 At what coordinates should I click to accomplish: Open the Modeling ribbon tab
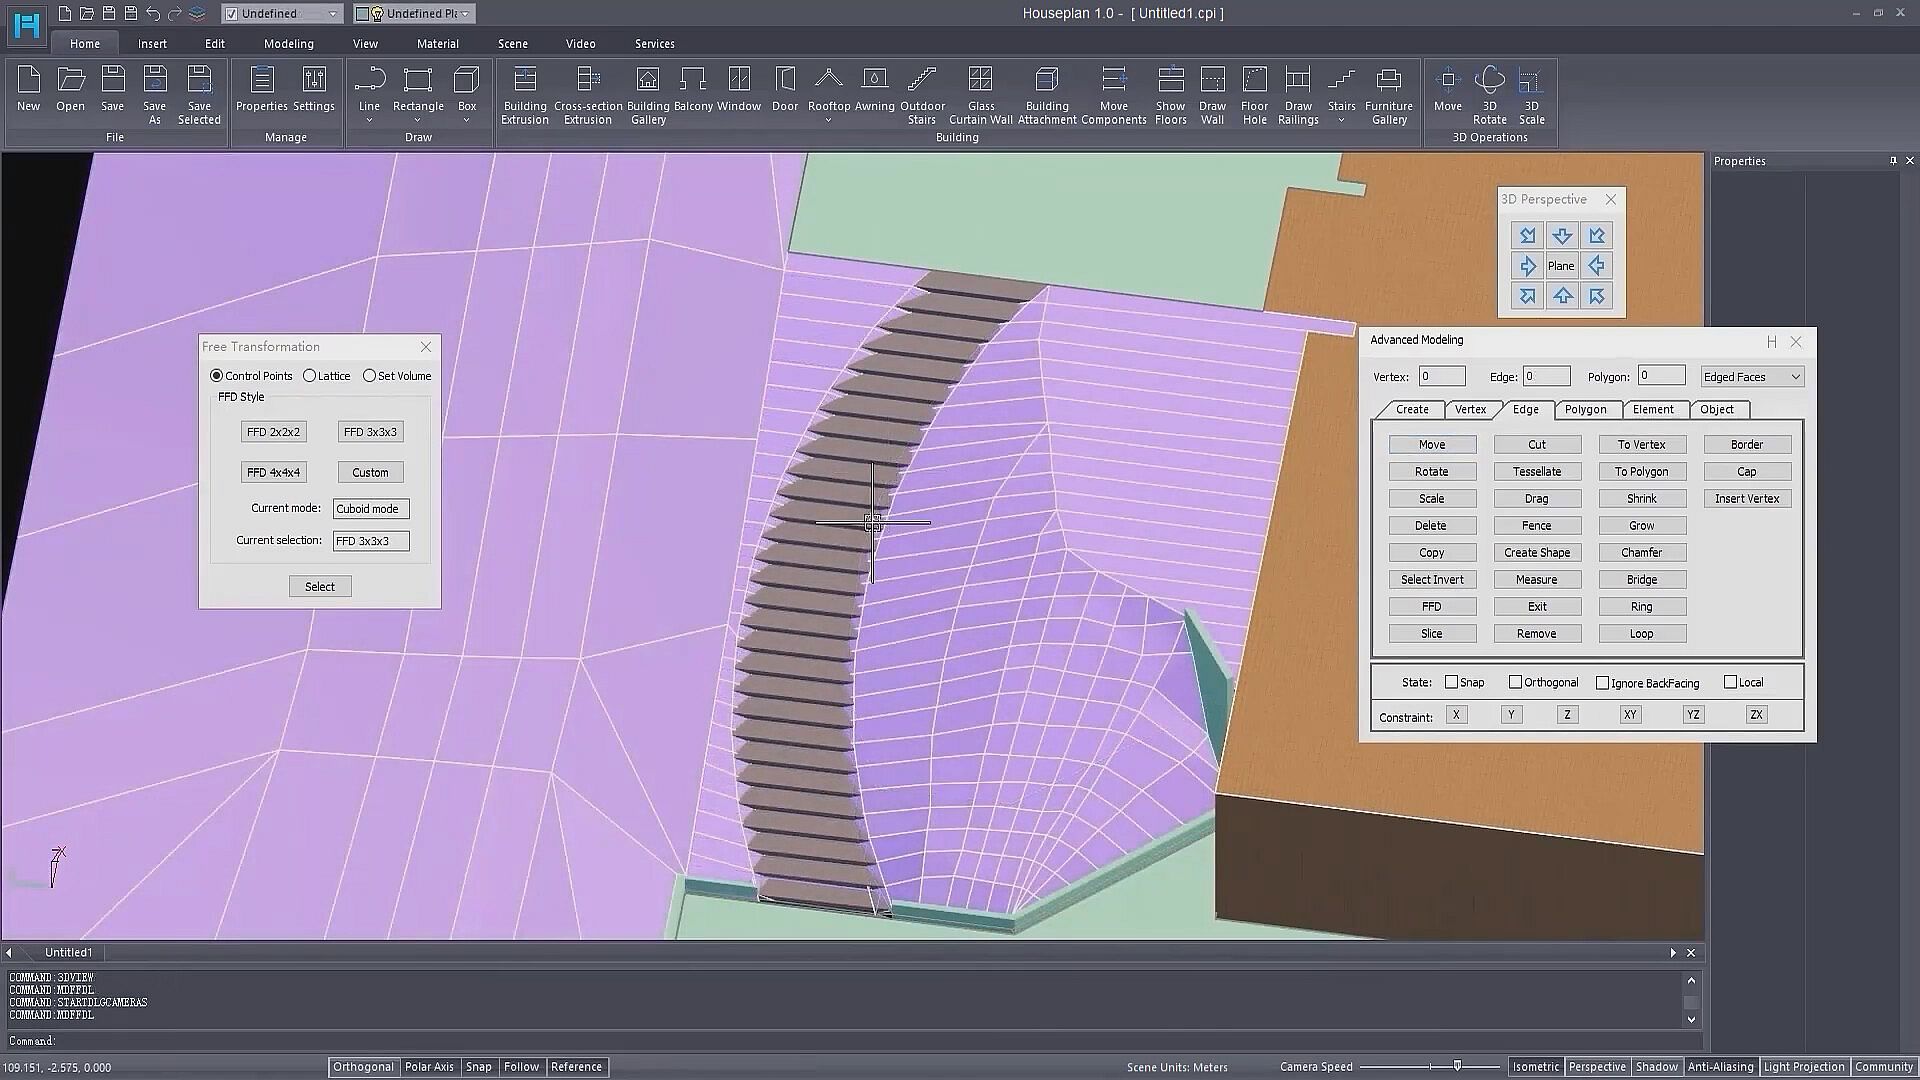click(288, 44)
